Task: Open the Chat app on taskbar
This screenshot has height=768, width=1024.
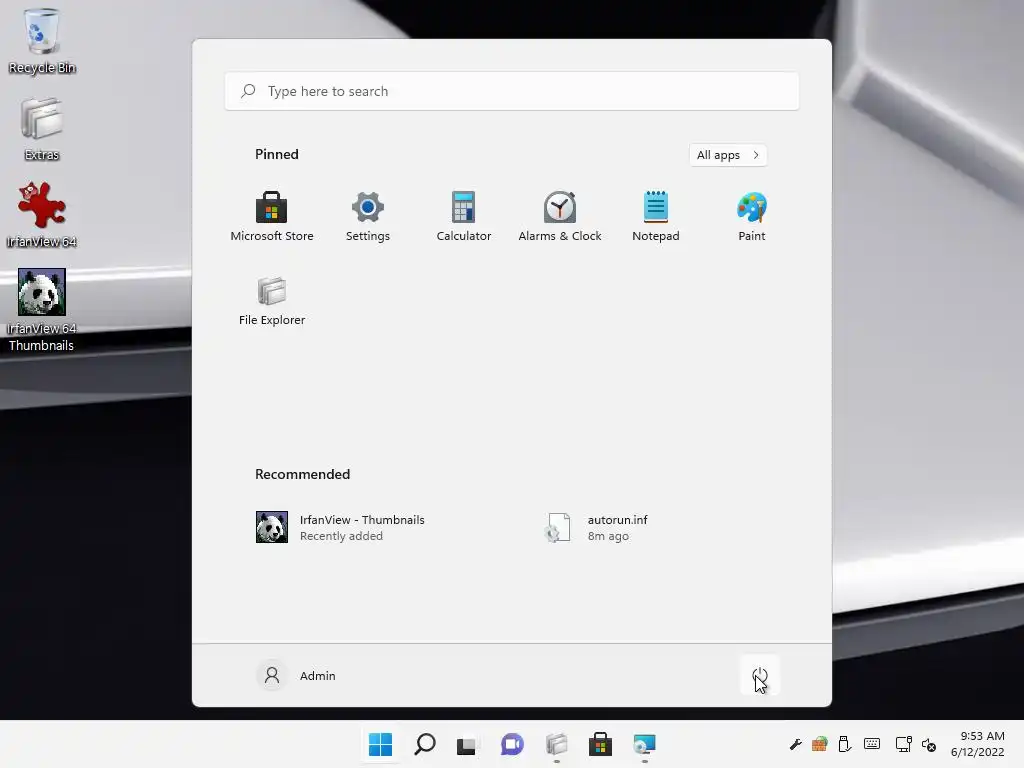Action: pyautogui.click(x=512, y=744)
